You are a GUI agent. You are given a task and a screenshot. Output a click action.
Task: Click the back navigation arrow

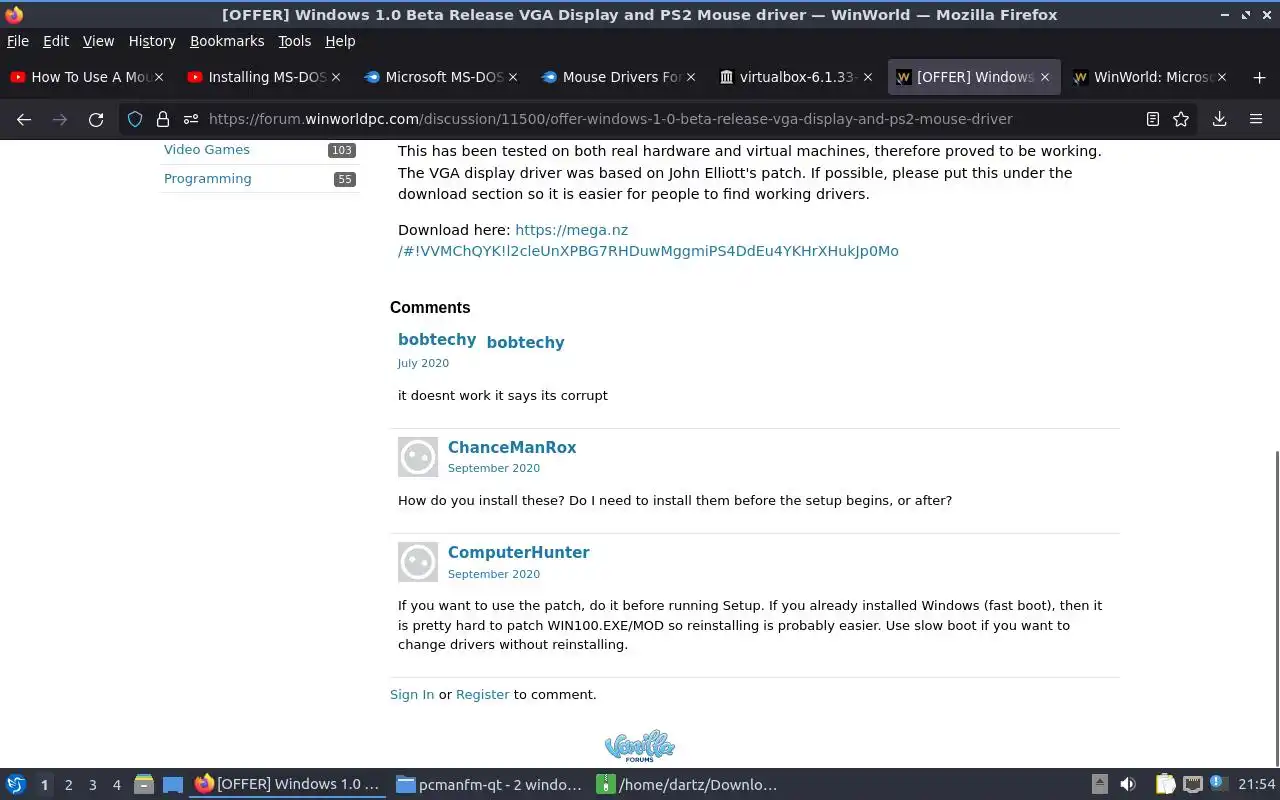point(24,119)
